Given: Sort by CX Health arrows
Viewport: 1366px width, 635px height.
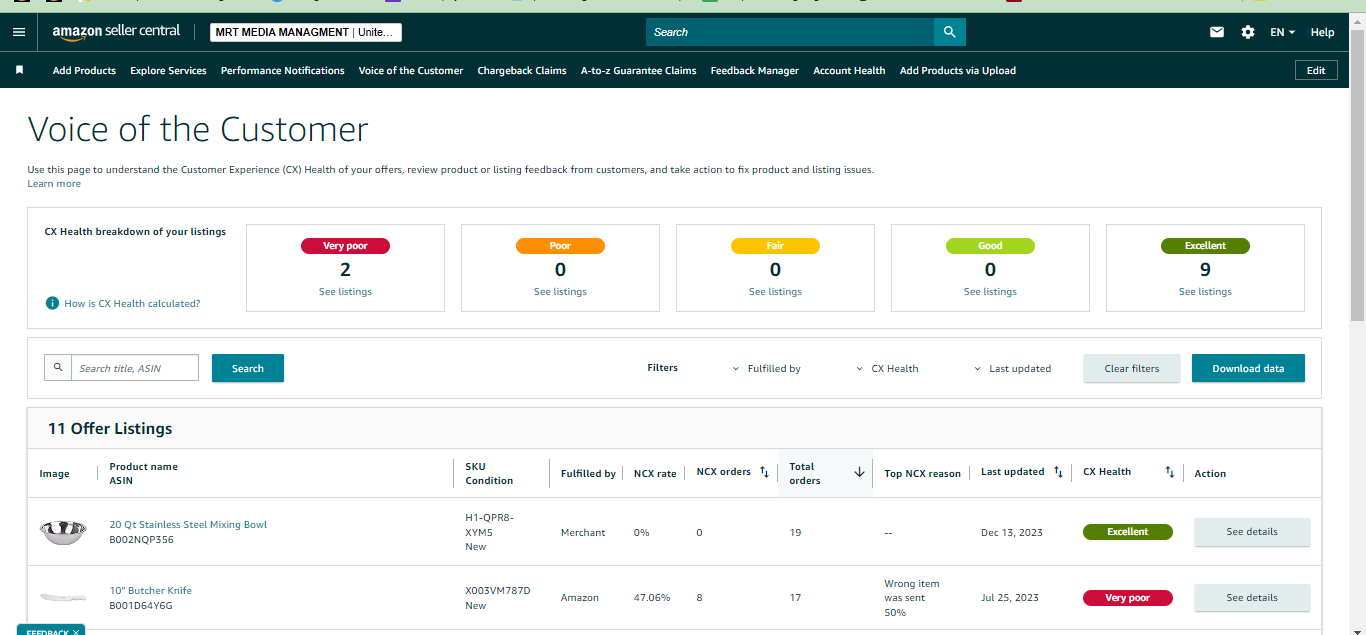Looking at the screenshot, I should tap(1170, 472).
